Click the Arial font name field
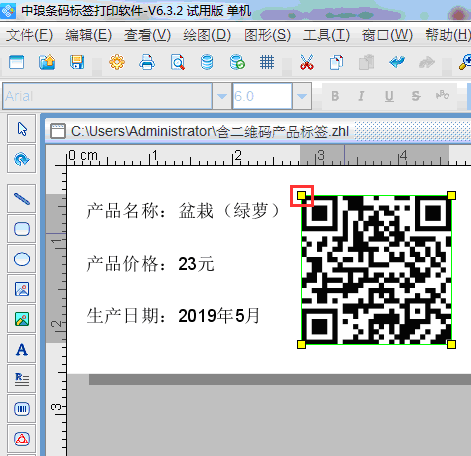471x456 pixels. point(107,96)
